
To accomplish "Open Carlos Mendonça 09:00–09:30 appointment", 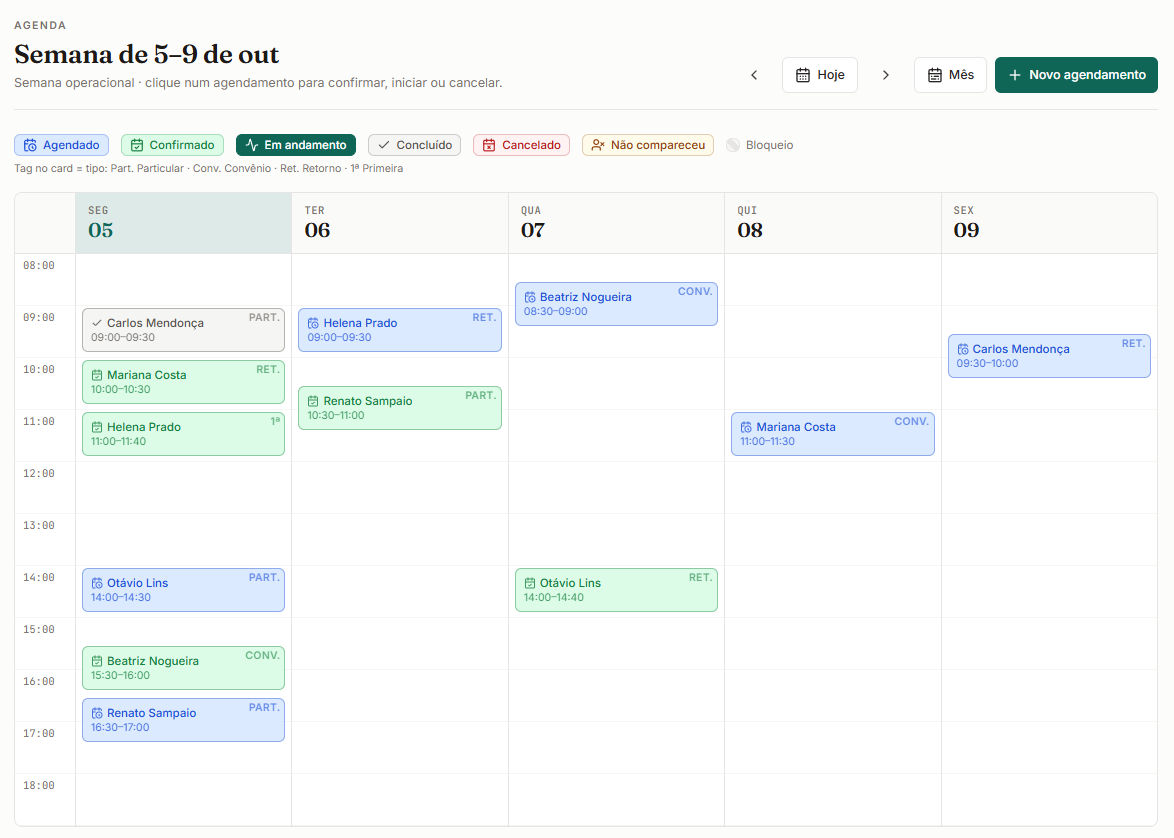I will click(183, 330).
